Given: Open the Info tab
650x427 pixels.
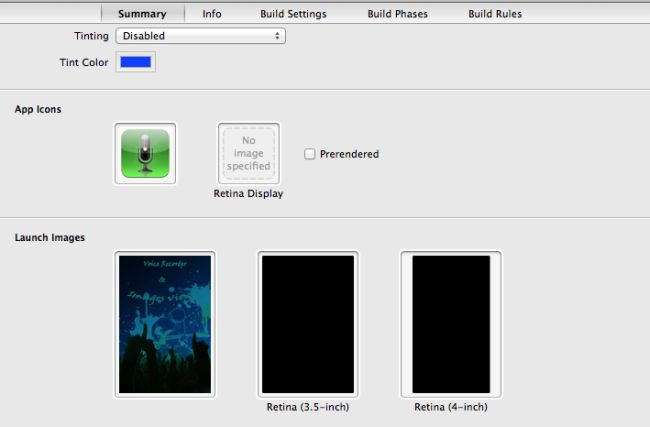Looking at the screenshot, I should pos(212,14).
